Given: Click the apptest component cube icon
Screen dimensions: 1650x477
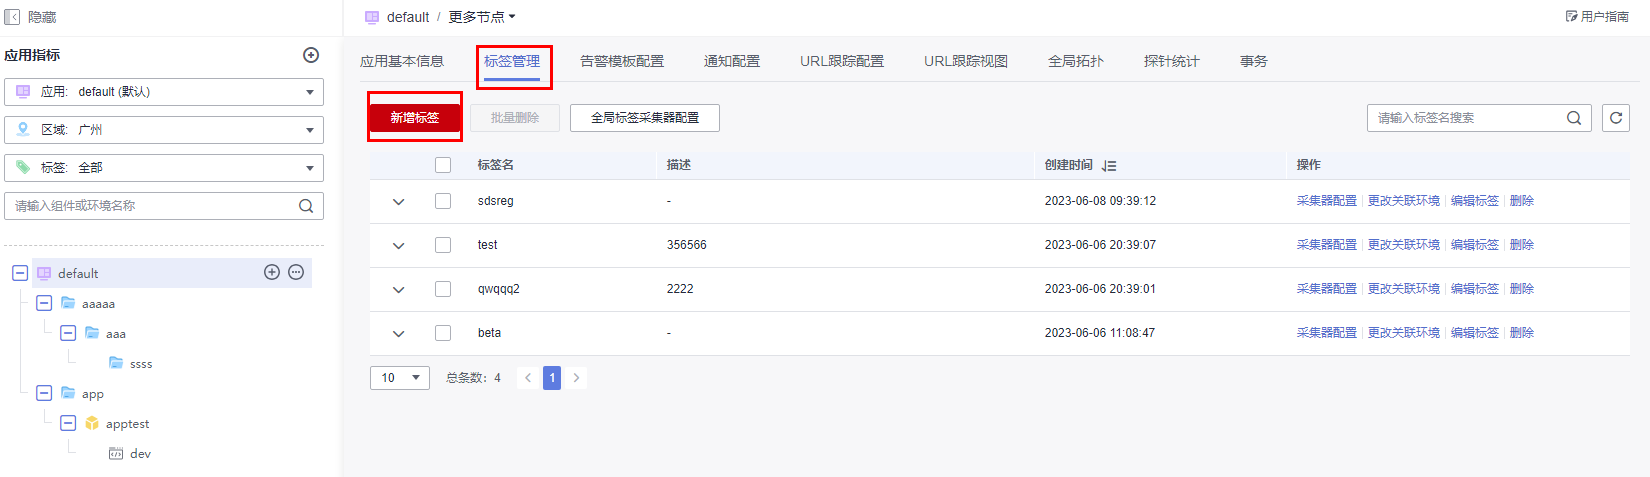Looking at the screenshot, I should coord(92,423).
